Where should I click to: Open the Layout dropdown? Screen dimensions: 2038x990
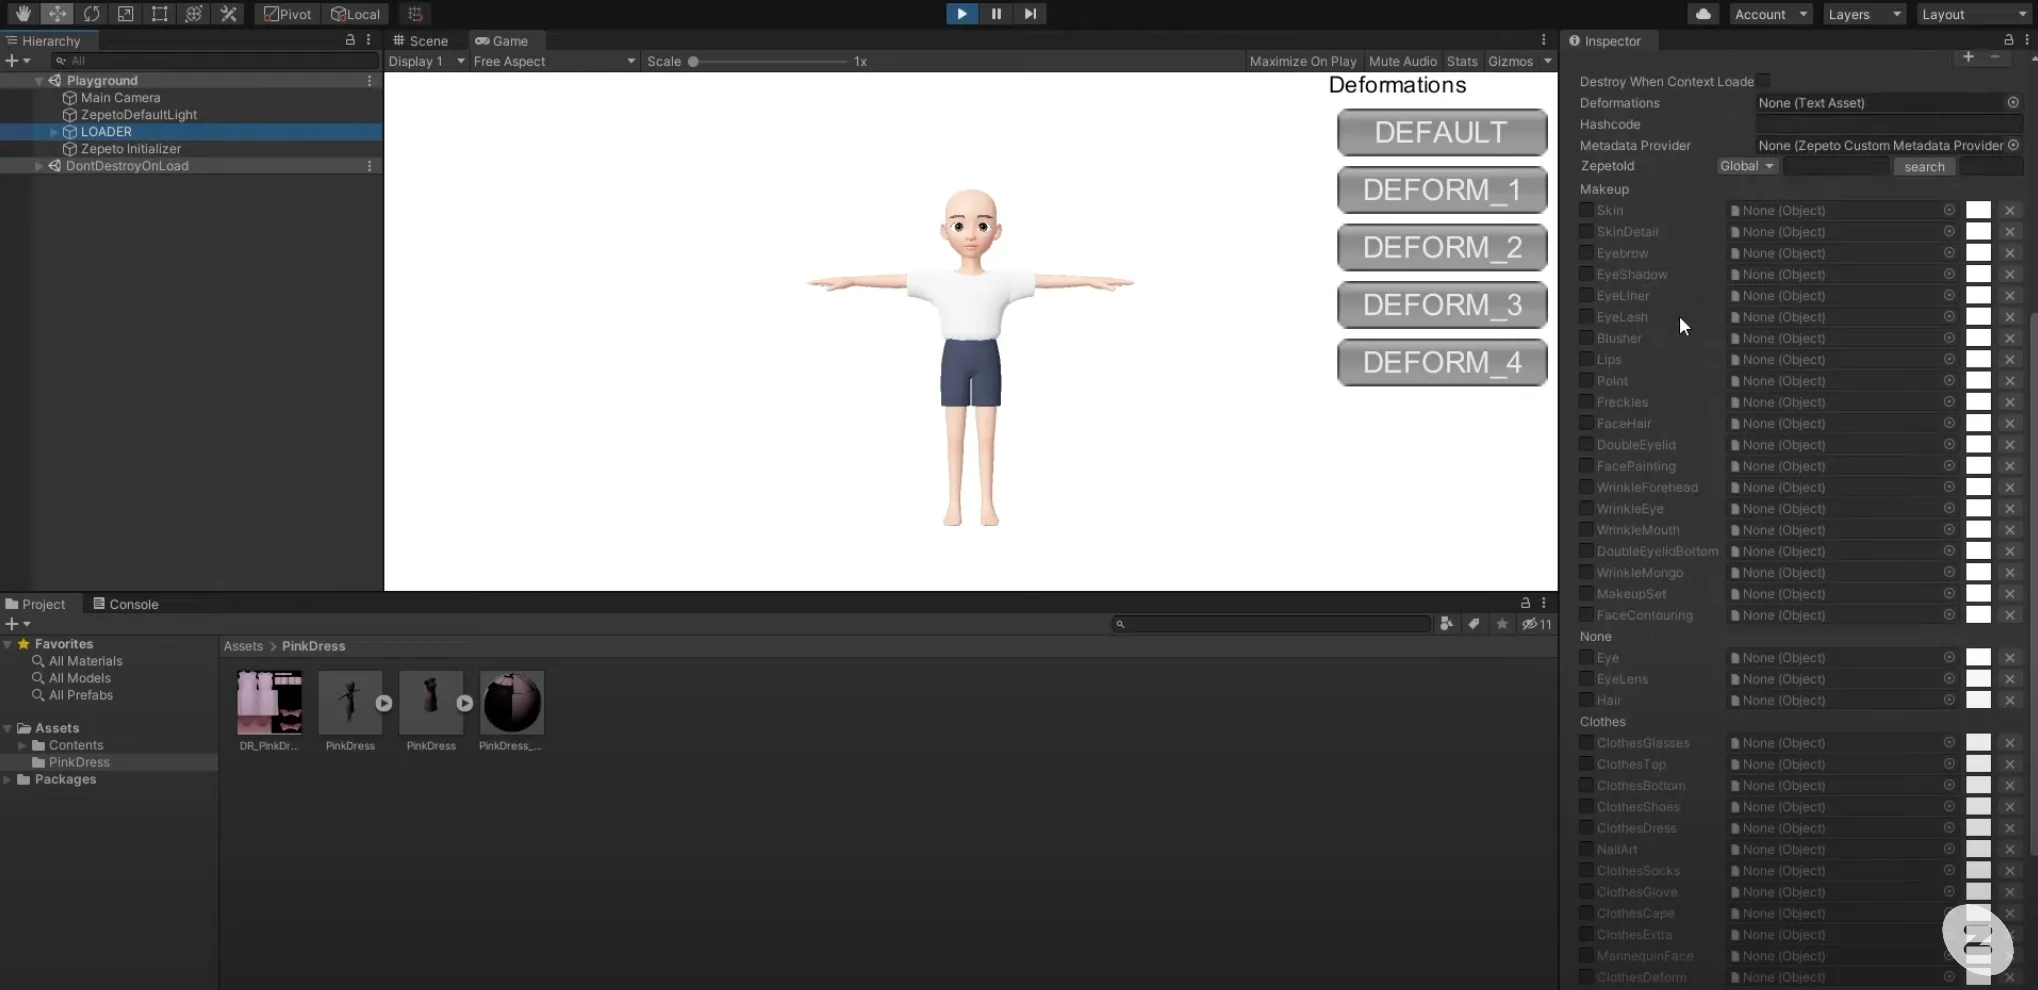[x=1973, y=14]
